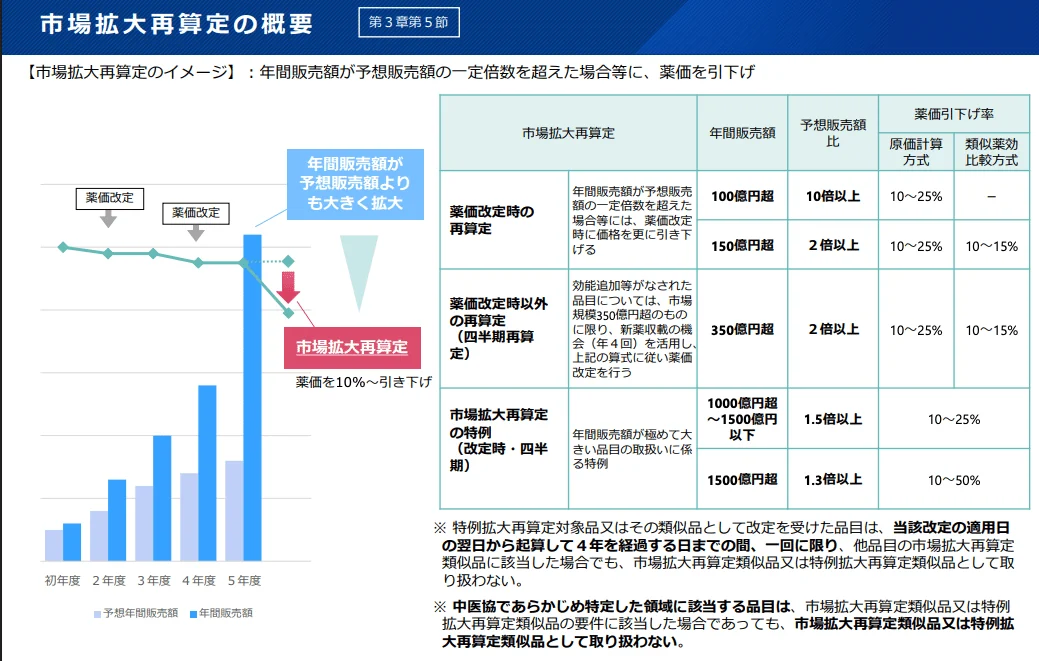The width and height of the screenshot is (1039, 661).
Task: Click the 市場拡大再算定 table header cell
Action: coord(569,133)
